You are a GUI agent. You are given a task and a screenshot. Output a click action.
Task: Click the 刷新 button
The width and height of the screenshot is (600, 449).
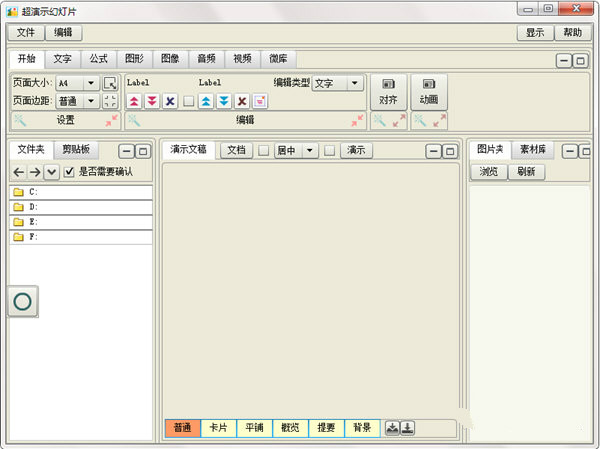point(526,171)
